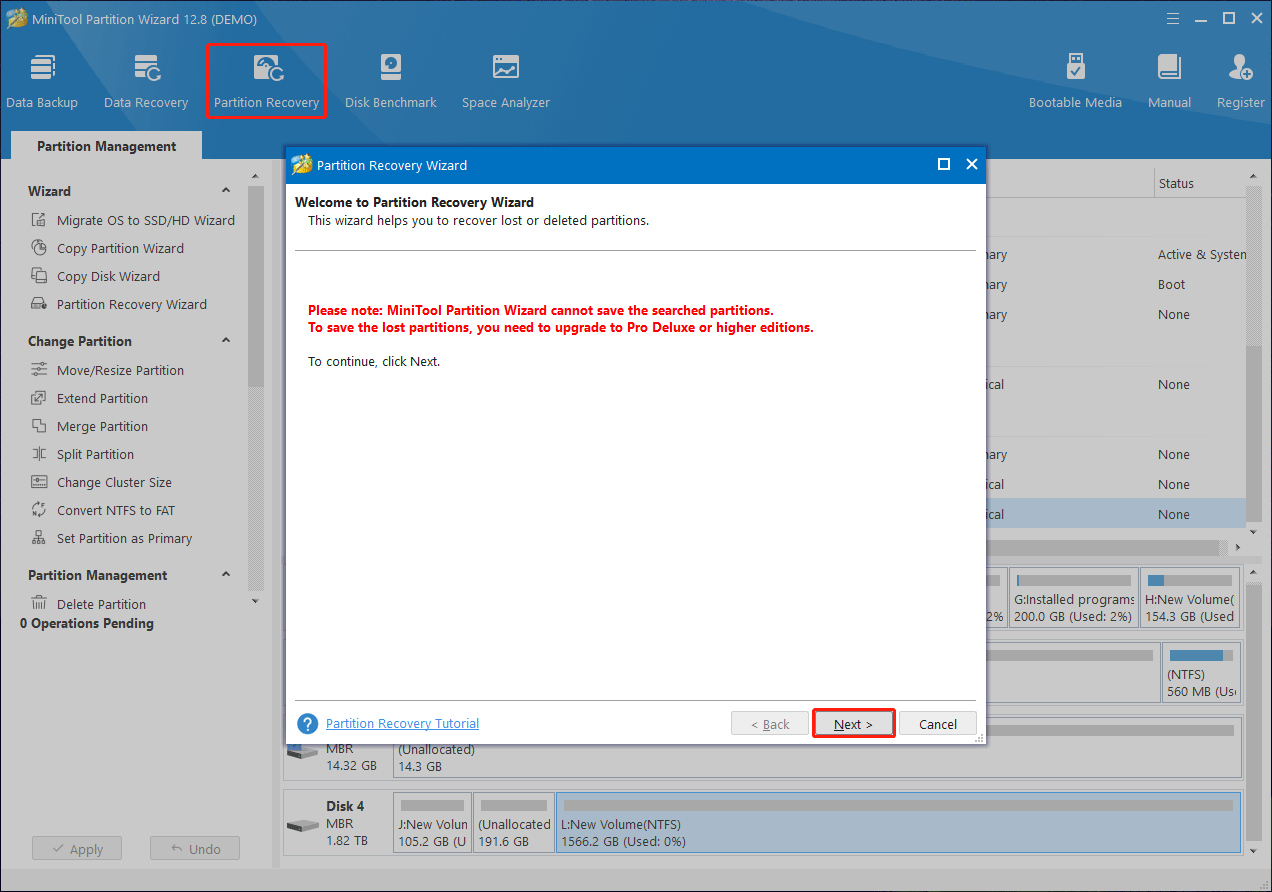Choose Copy Partition Wizard in sidebar
Image resolution: width=1272 pixels, height=892 pixels.
pyautogui.click(x=107, y=248)
